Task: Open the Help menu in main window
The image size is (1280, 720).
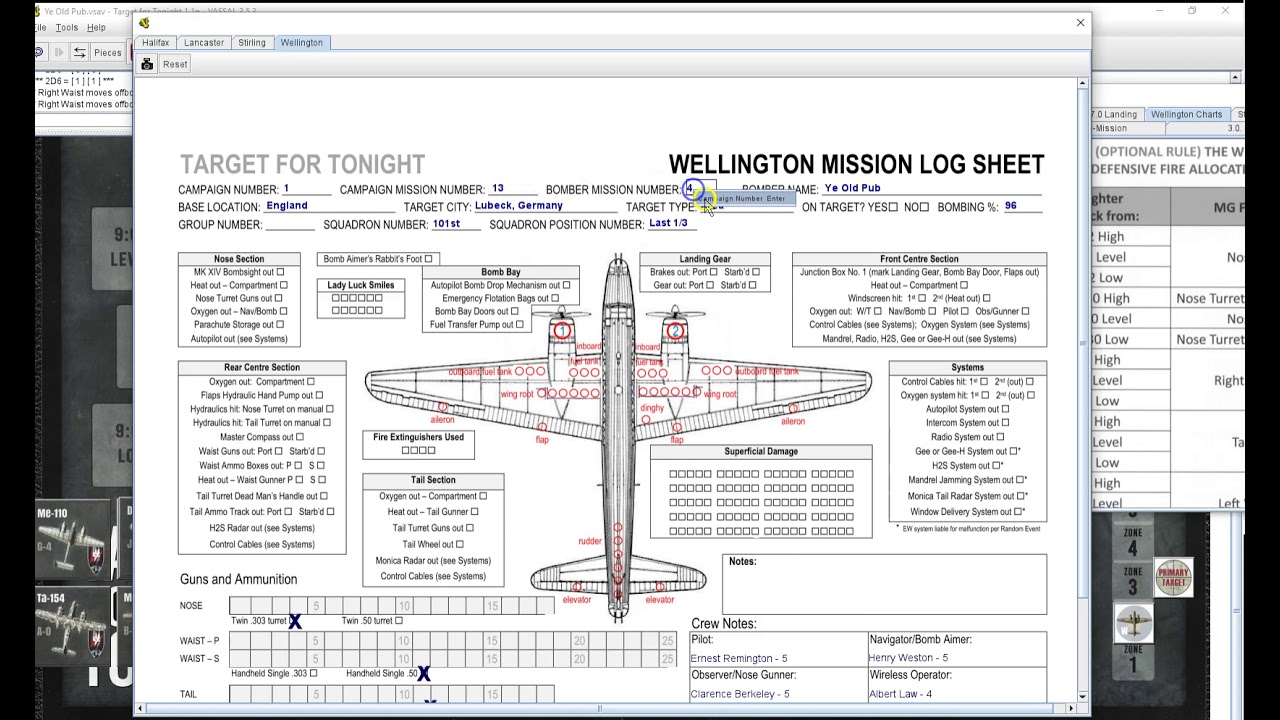Action: [x=96, y=28]
